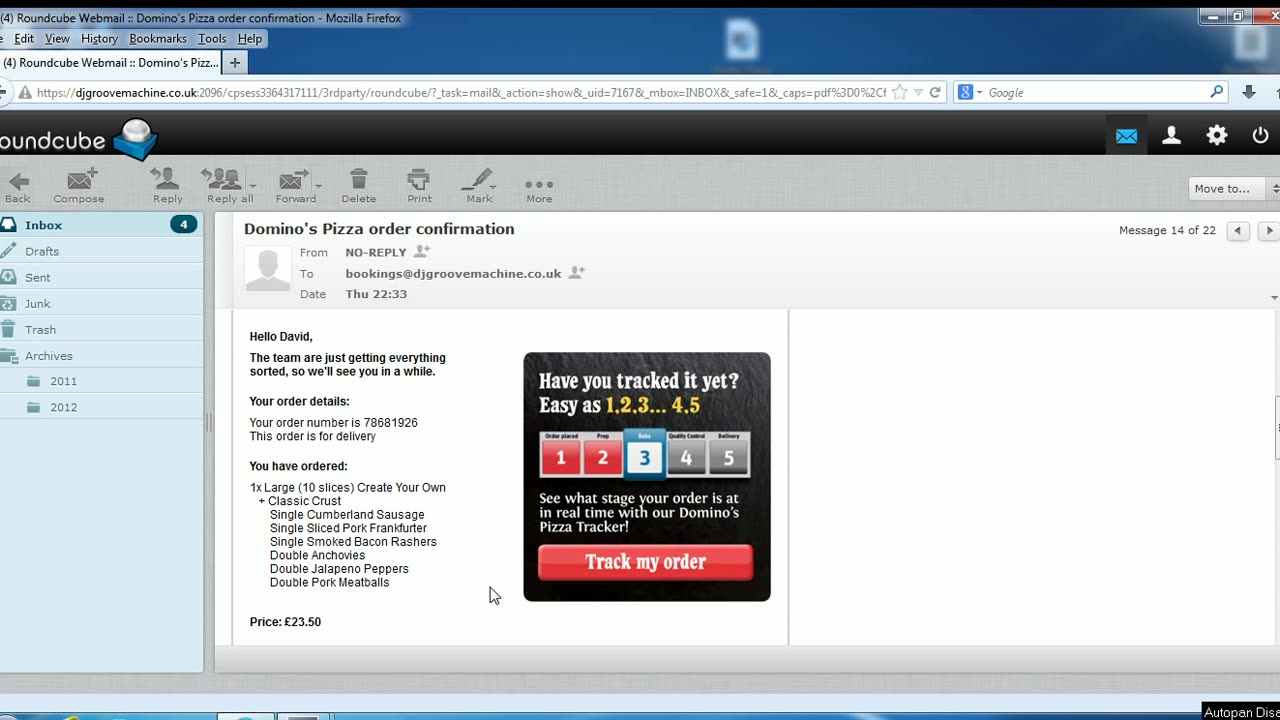The width and height of the screenshot is (1280, 720).
Task: Compose a new email message
Action: coord(79,185)
